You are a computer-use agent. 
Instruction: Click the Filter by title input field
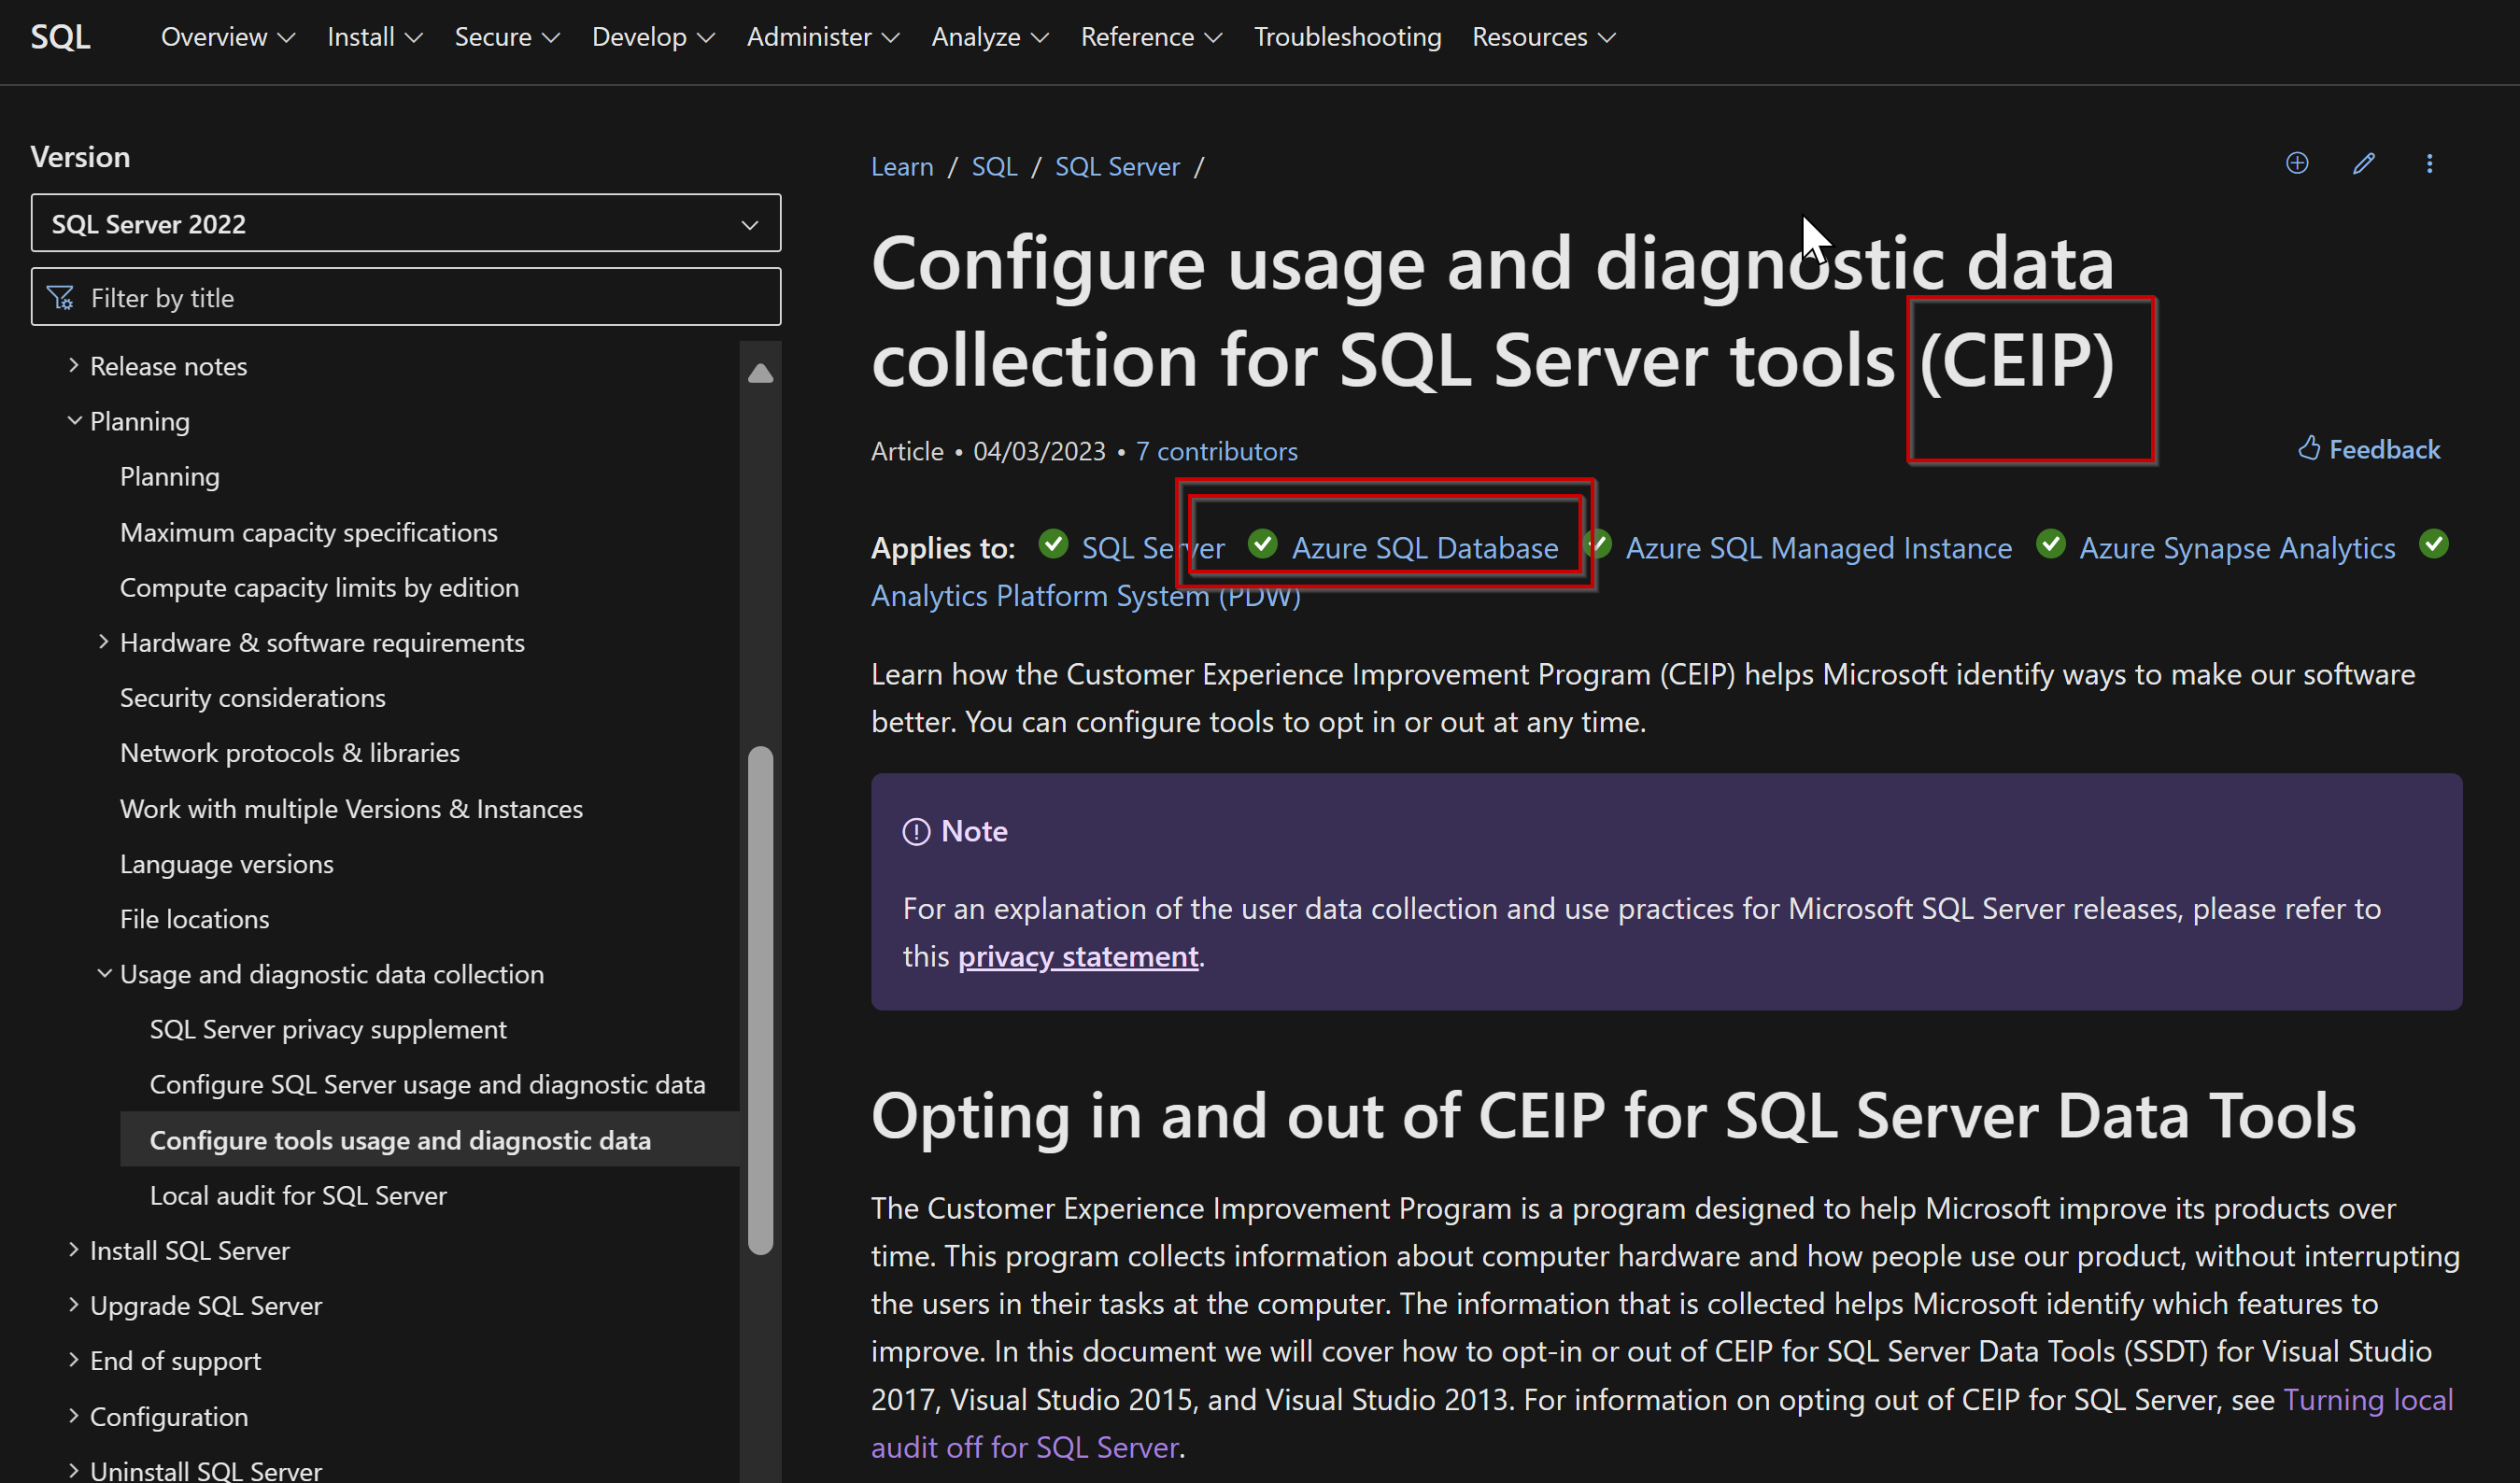pos(406,297)
